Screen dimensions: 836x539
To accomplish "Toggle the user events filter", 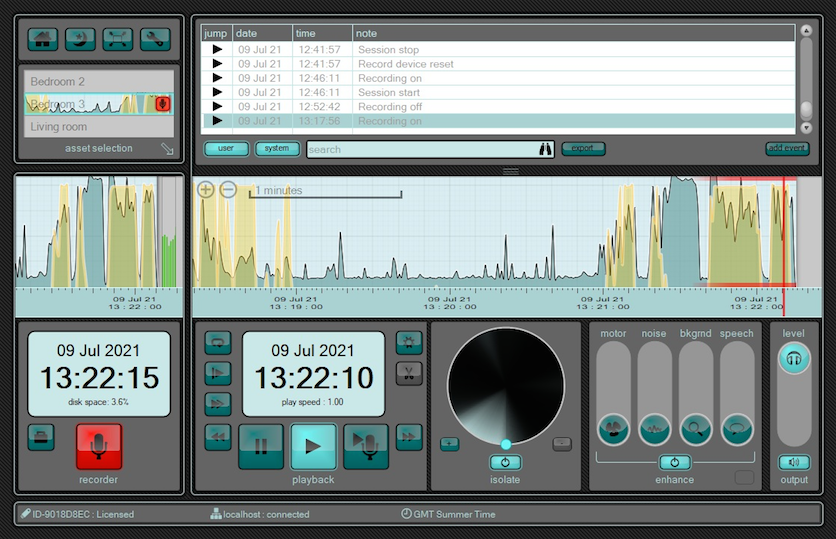I will pos(226,148).
